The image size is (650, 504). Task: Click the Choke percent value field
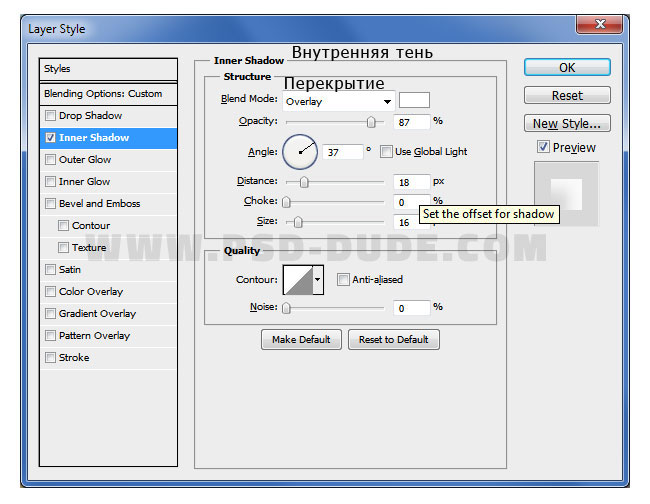[x=411, y=202]
